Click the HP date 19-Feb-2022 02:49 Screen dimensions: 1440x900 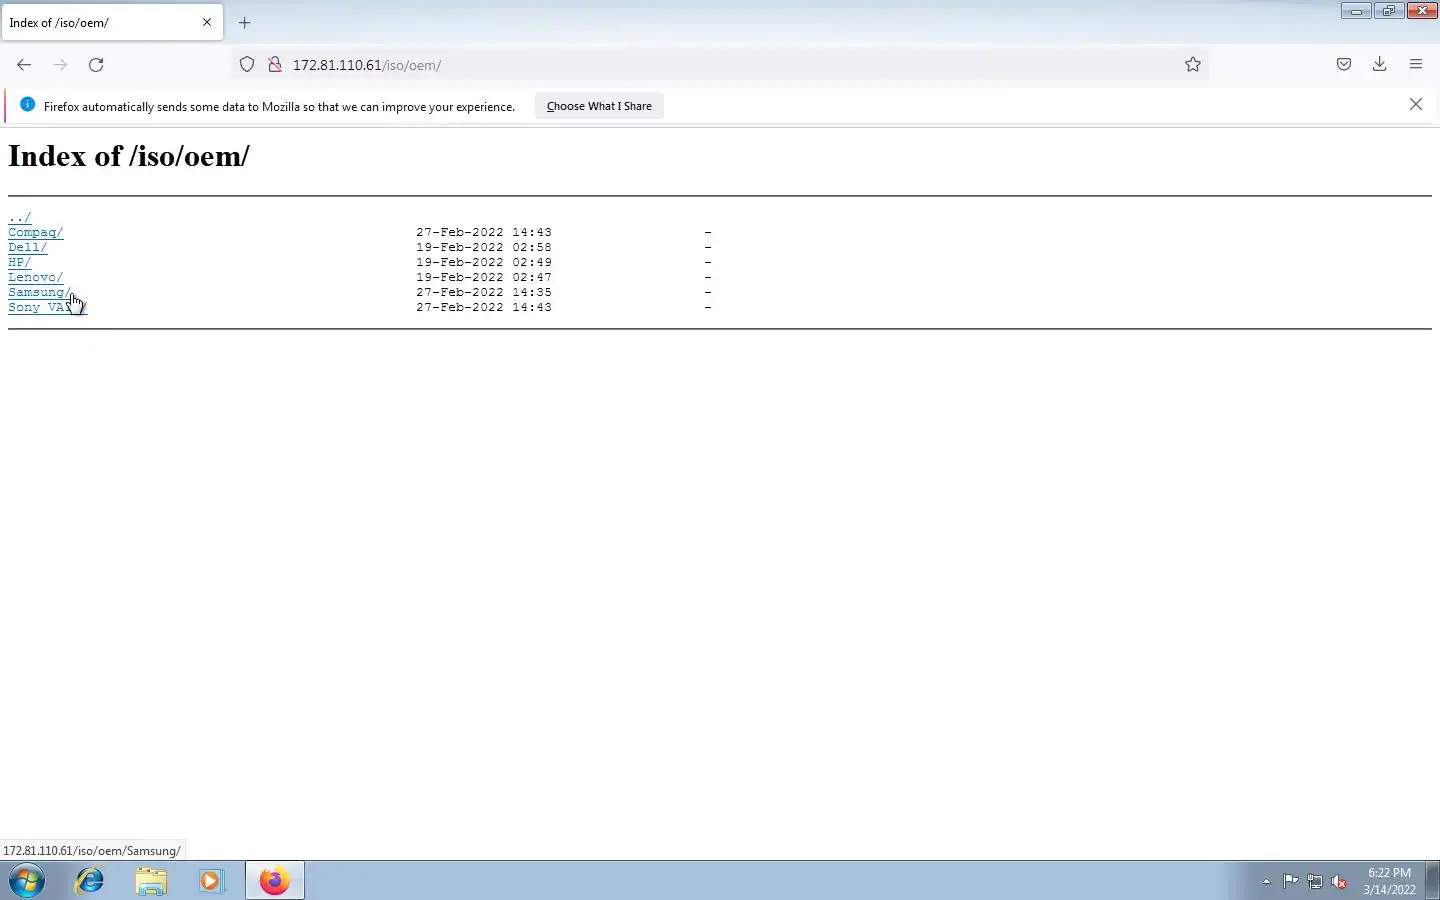pos(484,262)
